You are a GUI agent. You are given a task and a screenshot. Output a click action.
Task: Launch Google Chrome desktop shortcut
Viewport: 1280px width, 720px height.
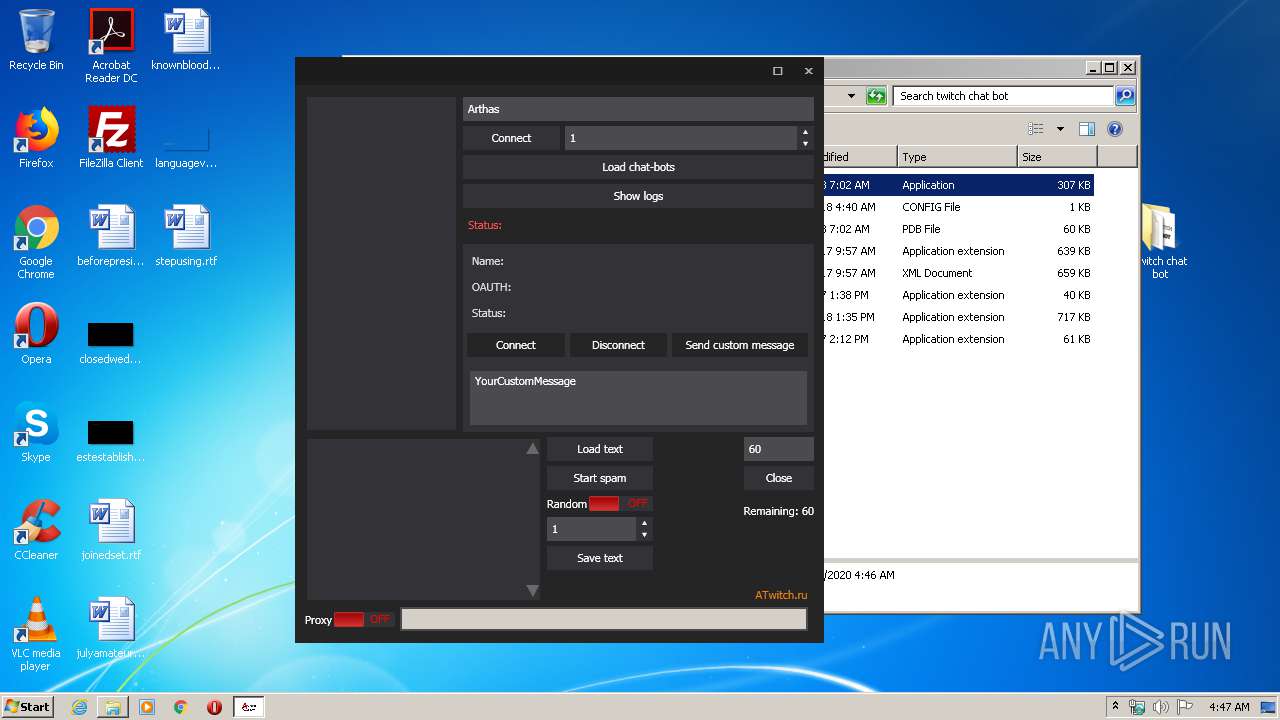coord(36,242)
